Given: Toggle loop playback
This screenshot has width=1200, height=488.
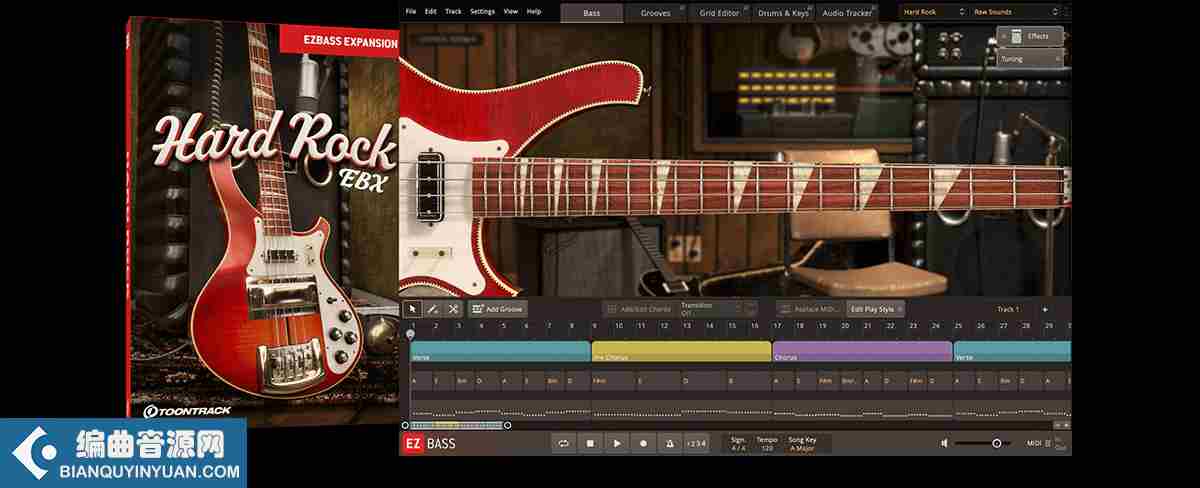Looking at the screenshot, I should tap(563, 443).
